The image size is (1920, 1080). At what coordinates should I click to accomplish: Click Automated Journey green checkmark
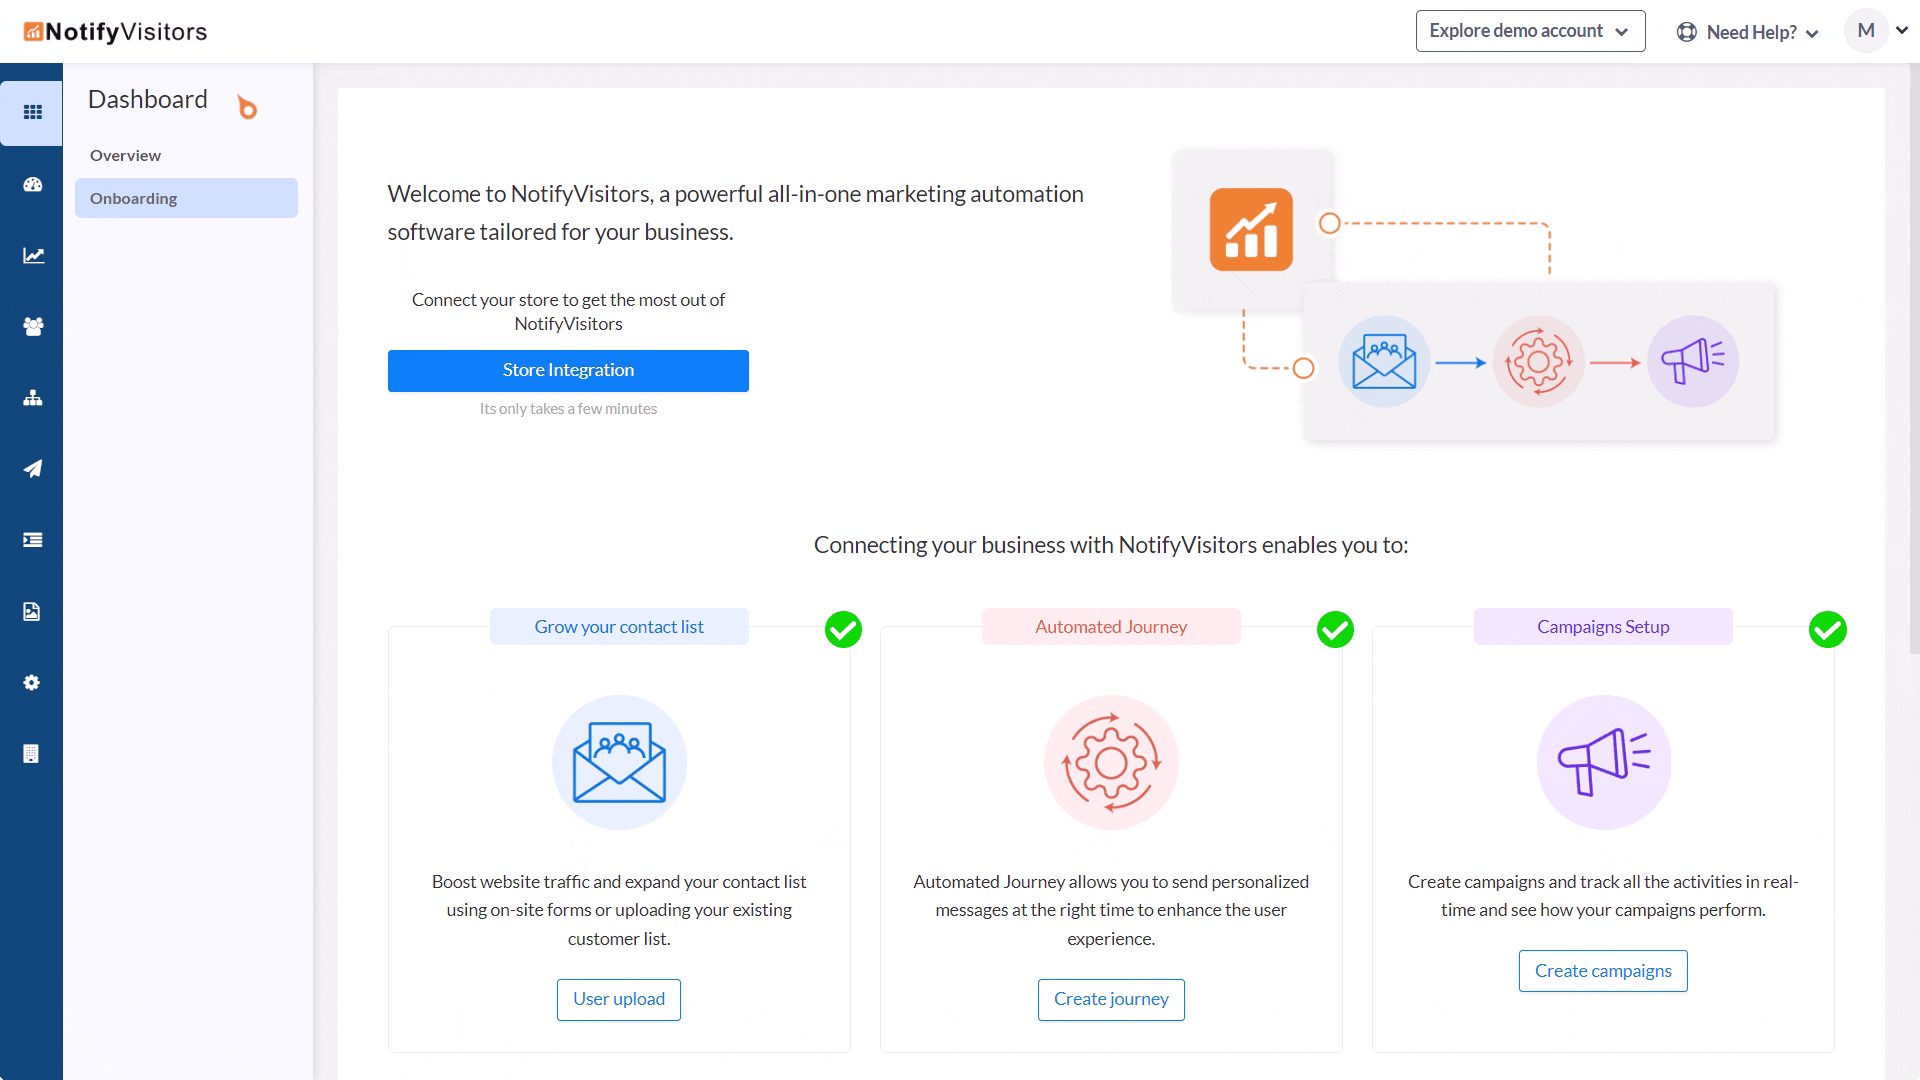point(1335,630)
